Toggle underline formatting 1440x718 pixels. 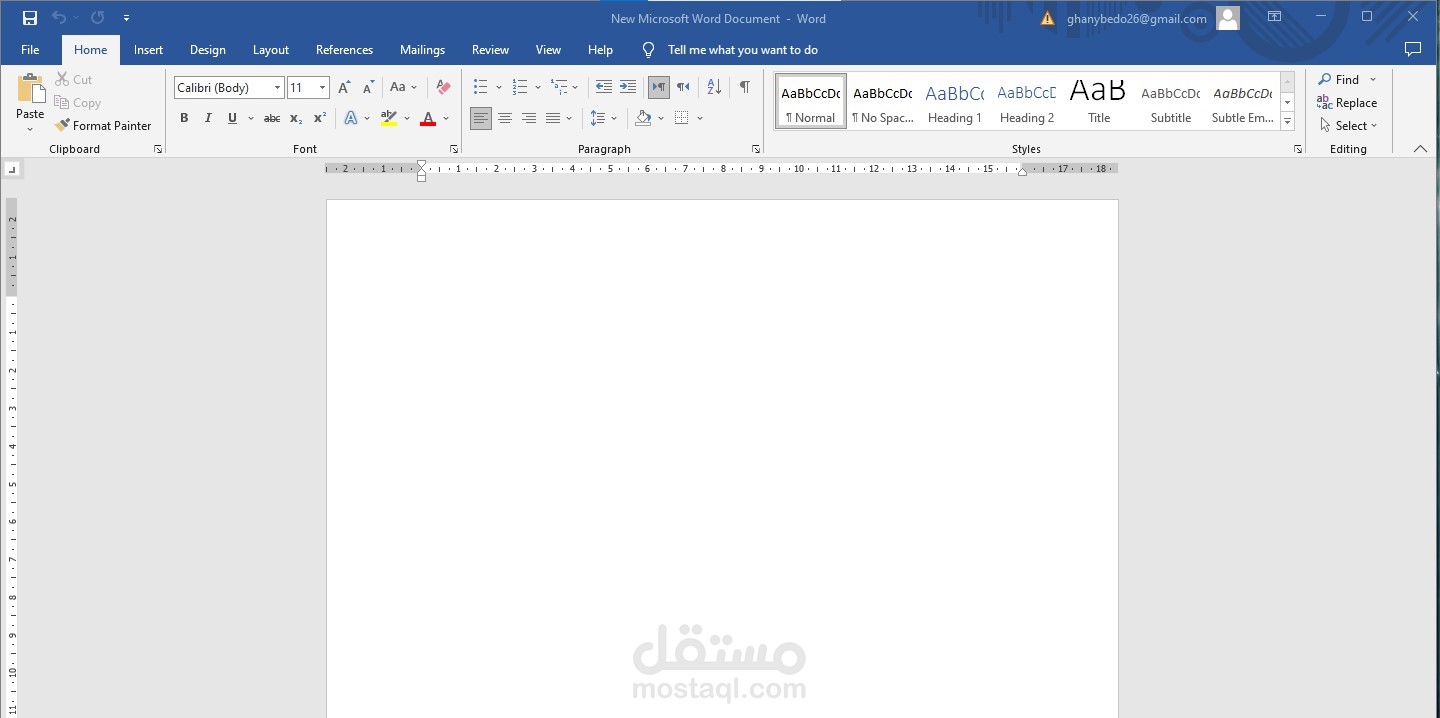click(x=232, y=118)
